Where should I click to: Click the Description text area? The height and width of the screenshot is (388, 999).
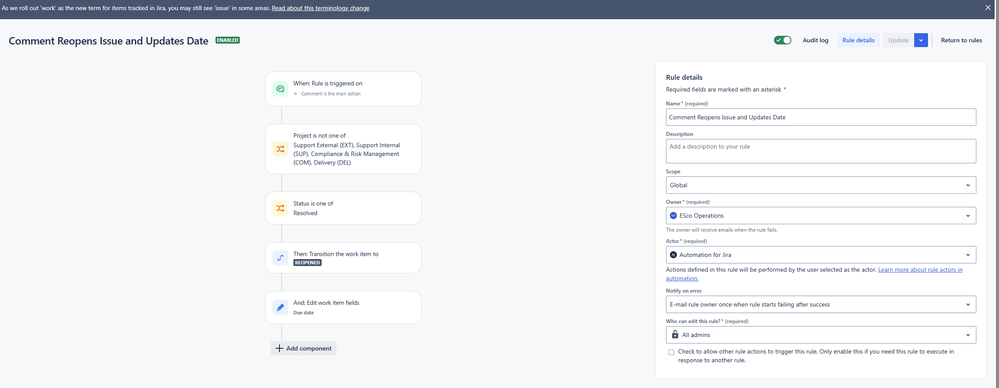click(x=821, y=151)
